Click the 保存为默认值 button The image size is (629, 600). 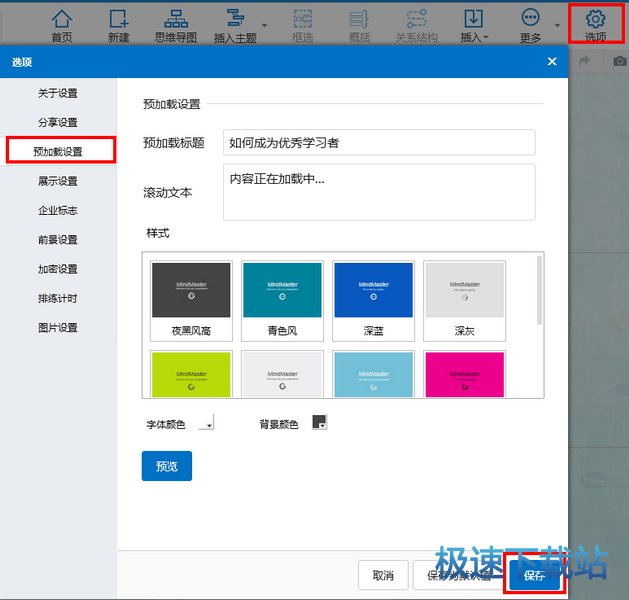click(459, 575)
